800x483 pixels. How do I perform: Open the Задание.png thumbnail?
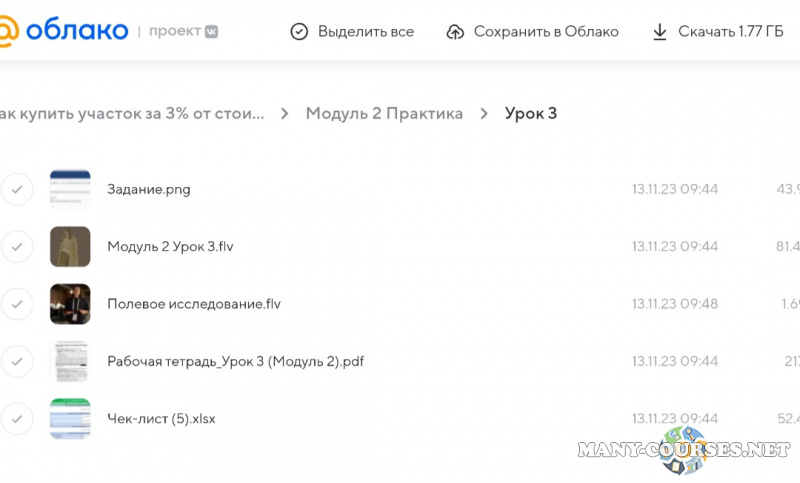[70, 189]
